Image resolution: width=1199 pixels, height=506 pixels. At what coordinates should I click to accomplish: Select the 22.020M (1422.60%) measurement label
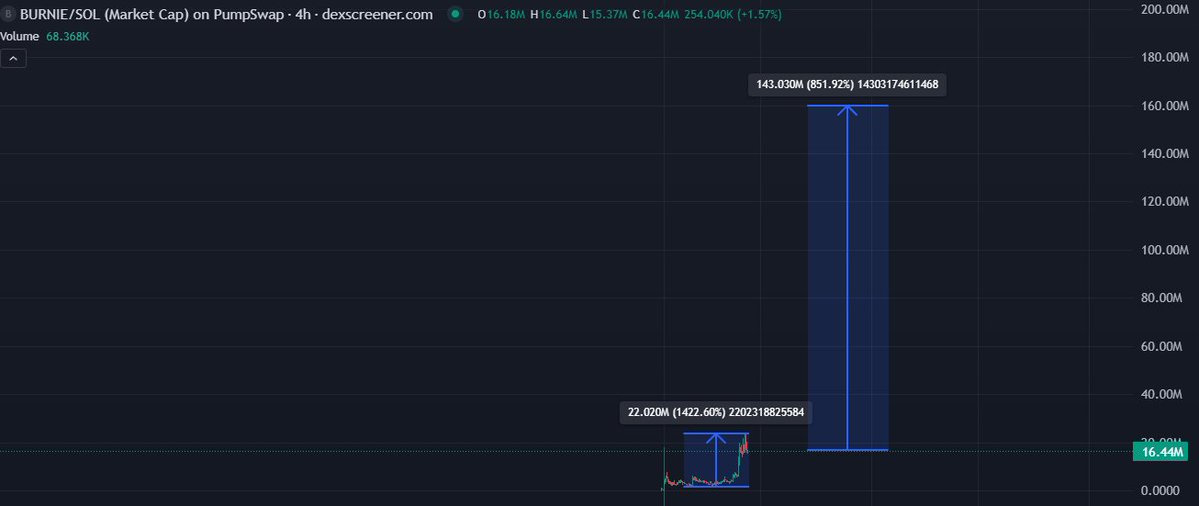pos(716,413)
